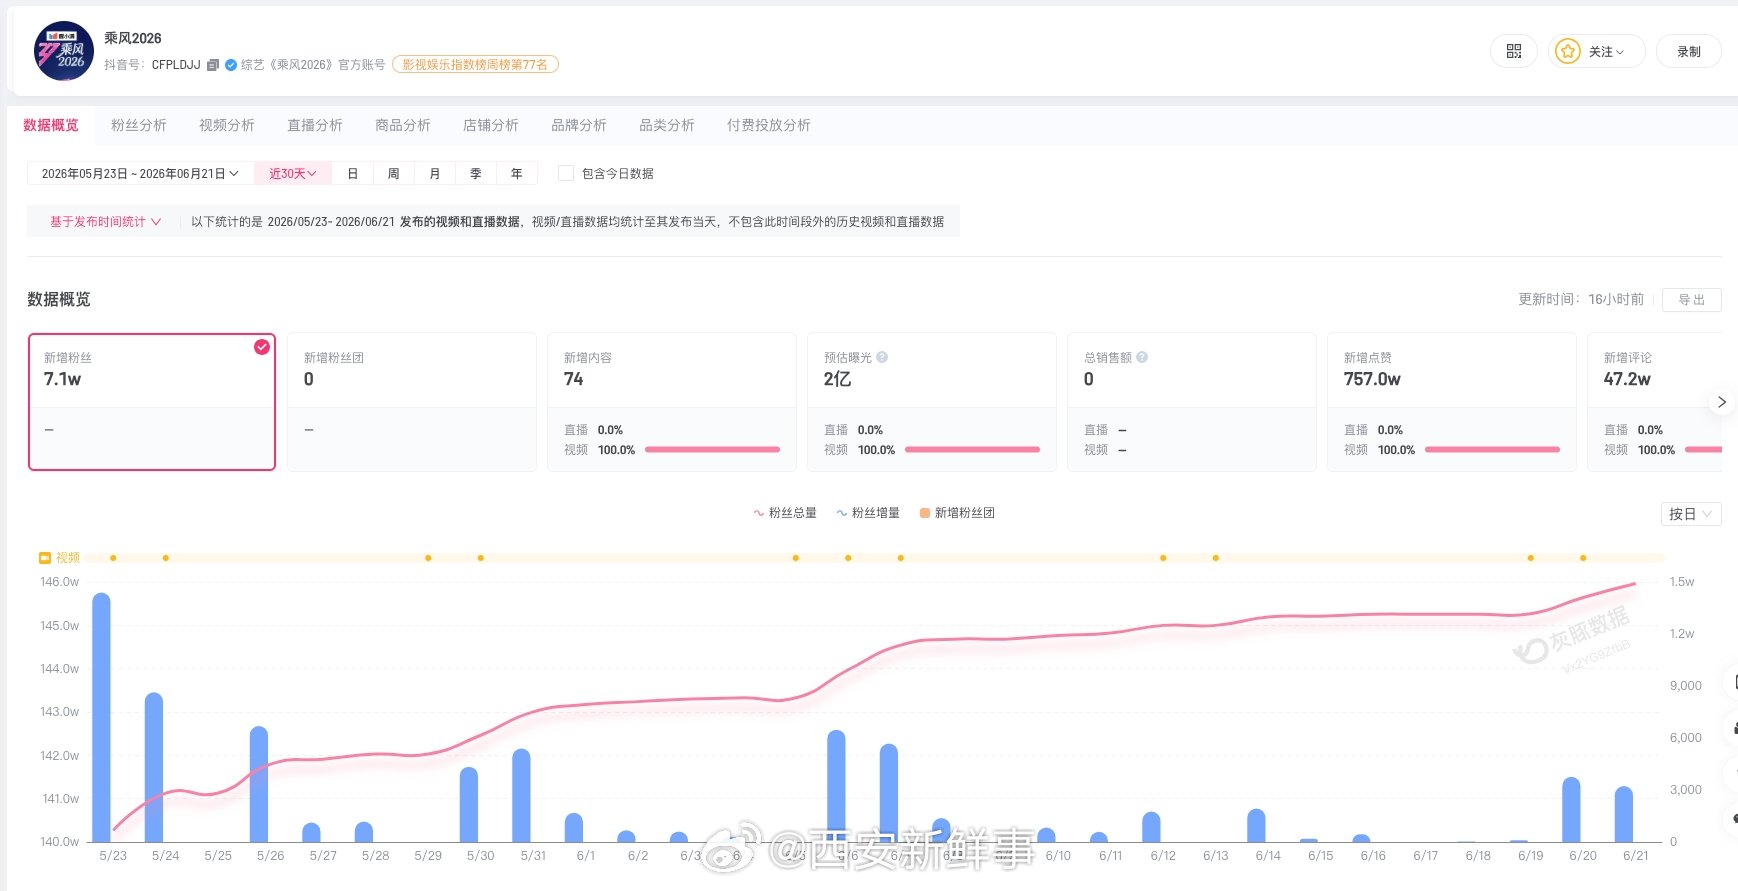Image resolution: width=1738 pixels, height=891 pixels.
Task: Open the 按日 granularity dropdown
Action: point(1691,514)
